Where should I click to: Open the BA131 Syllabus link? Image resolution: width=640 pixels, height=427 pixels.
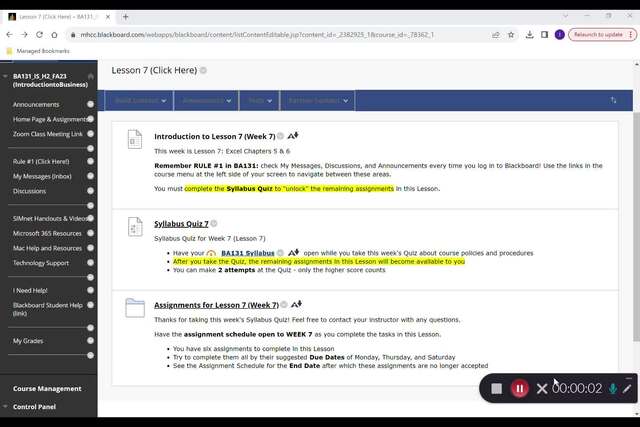pos(246,253)
